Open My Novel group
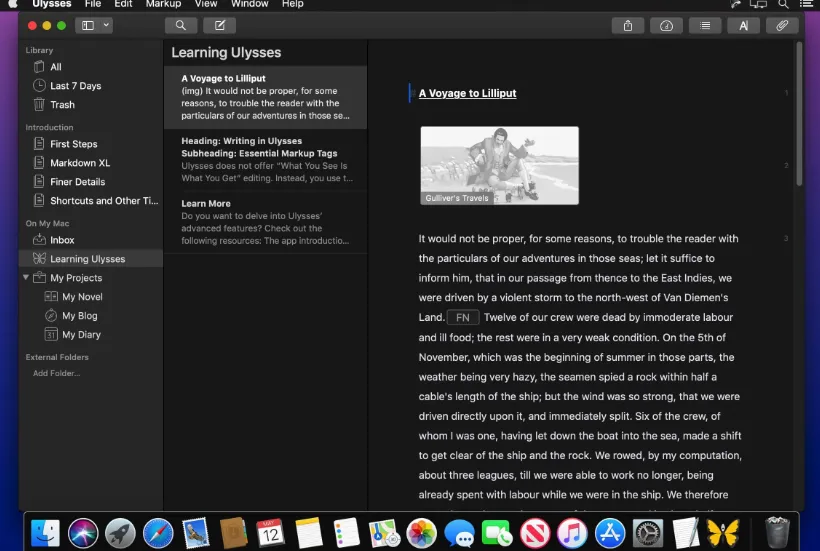Image resolution: width=820 pixels, height=551 pixels. click(90, 296)
